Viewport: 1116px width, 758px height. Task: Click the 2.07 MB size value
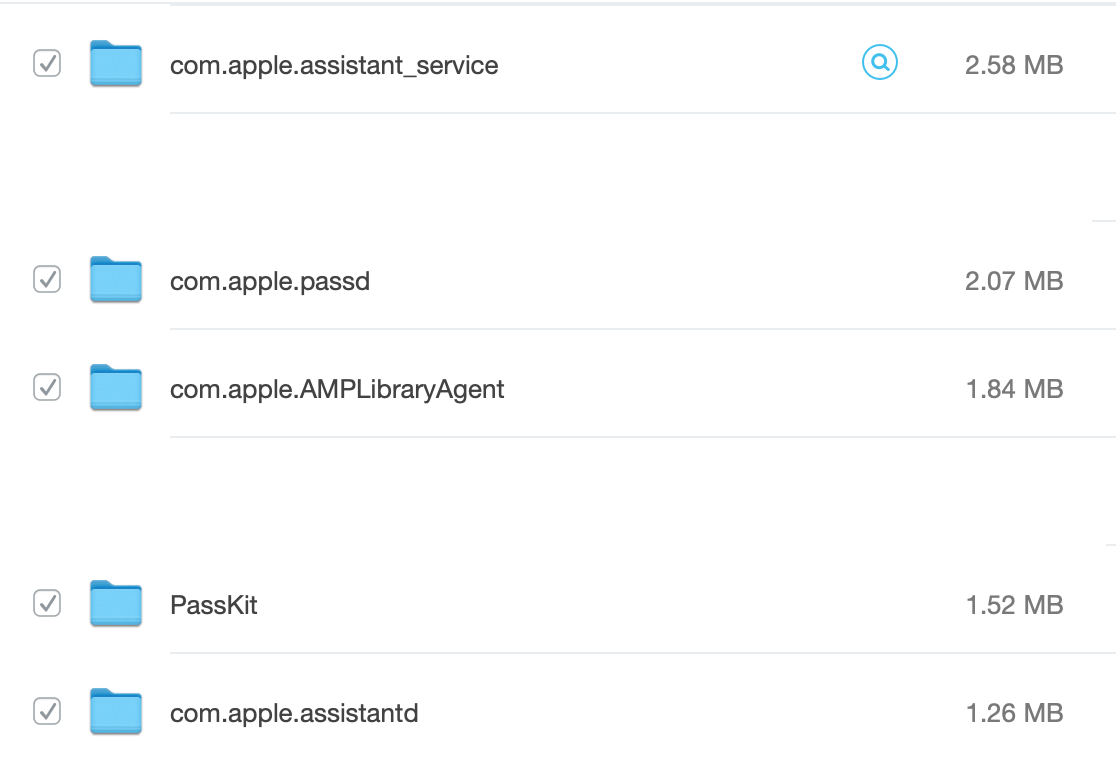point(1013,282)
